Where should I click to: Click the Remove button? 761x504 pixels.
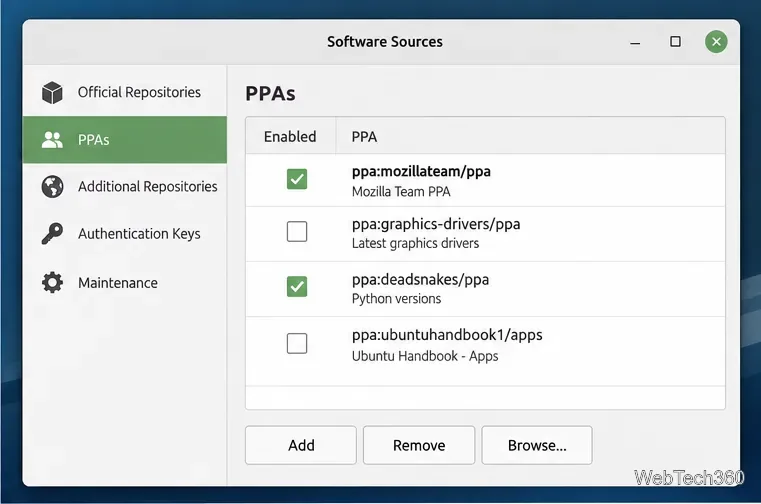click(419, 445)
